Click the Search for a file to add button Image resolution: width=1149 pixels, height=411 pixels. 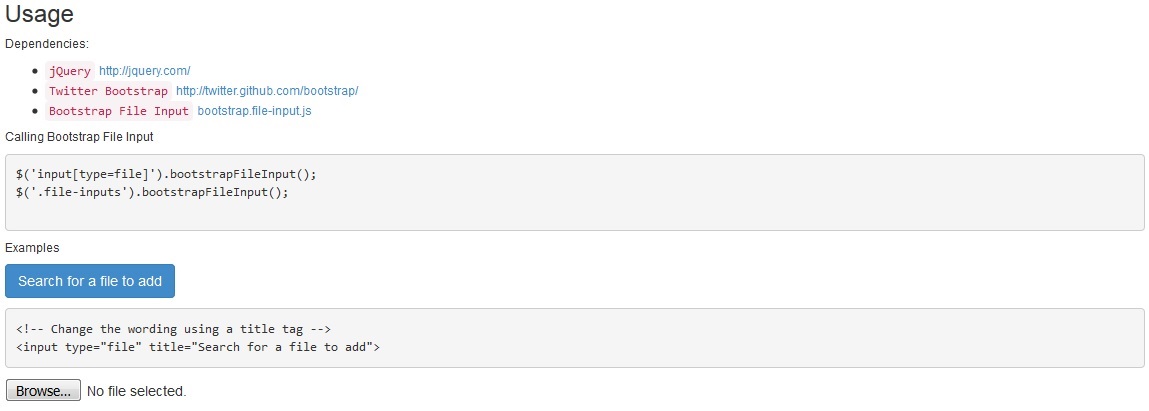coord(90,281)
